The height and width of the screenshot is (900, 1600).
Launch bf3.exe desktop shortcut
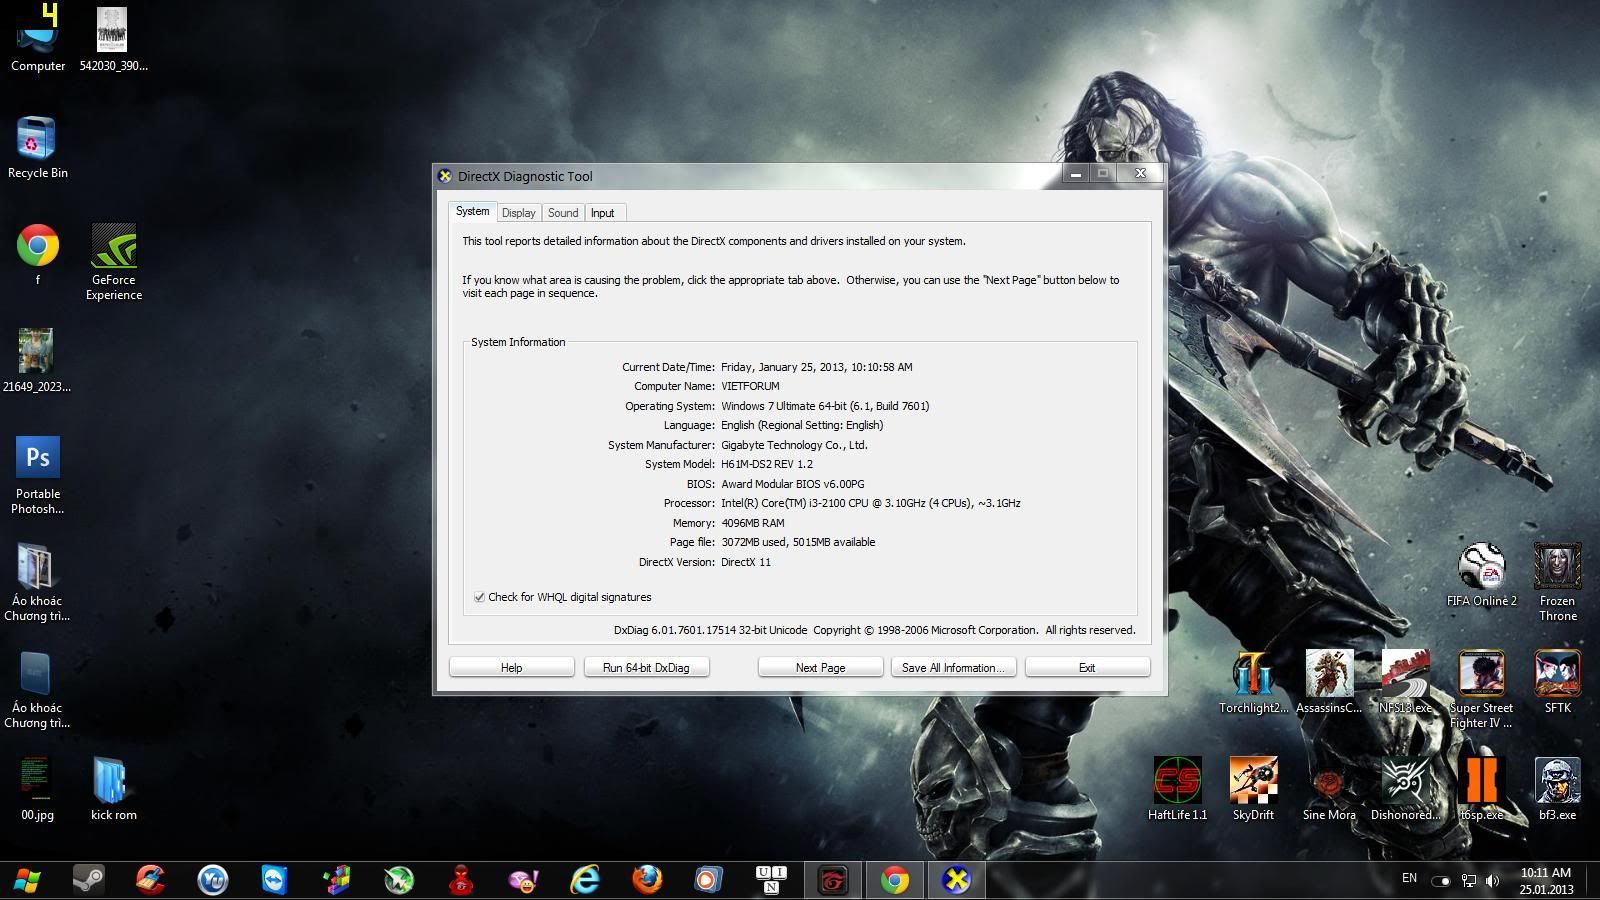click(x=1557, y=789)
